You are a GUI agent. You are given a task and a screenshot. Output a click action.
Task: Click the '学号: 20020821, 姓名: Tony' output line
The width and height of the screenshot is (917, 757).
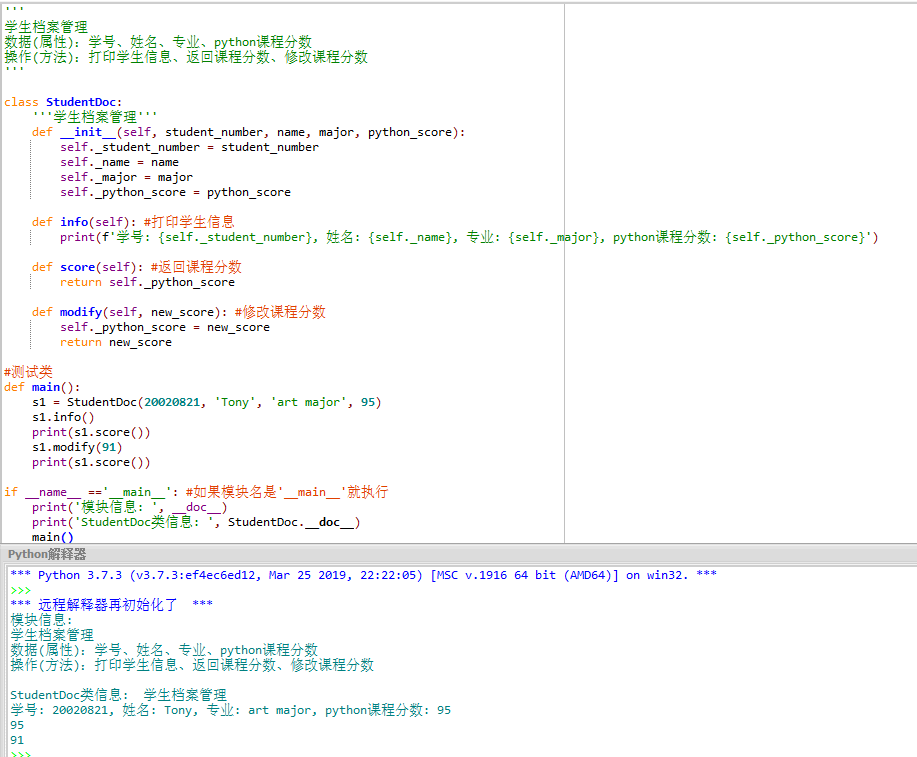230,710
